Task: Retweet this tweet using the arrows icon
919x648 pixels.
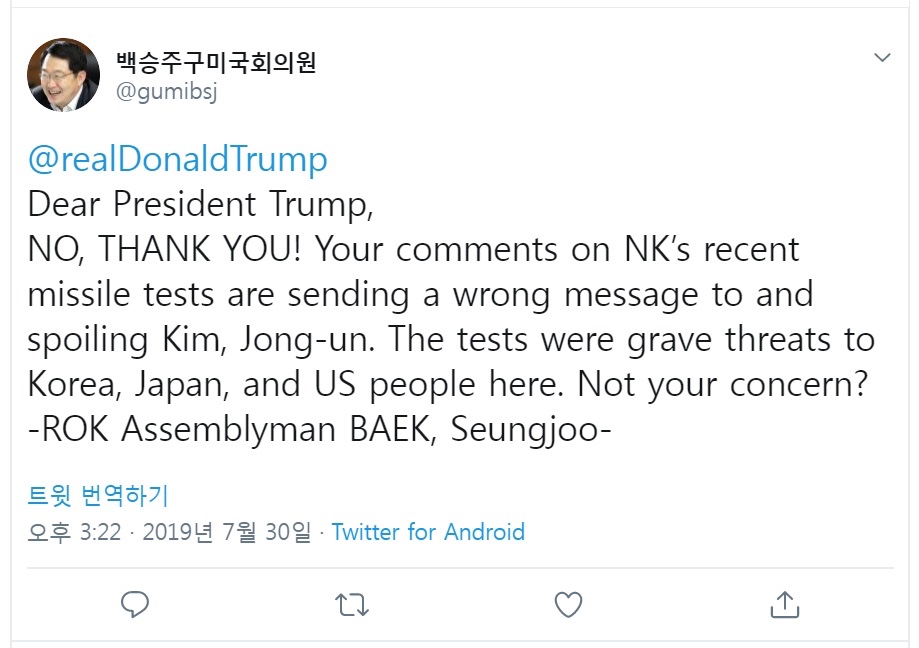Action: point(352,605)
